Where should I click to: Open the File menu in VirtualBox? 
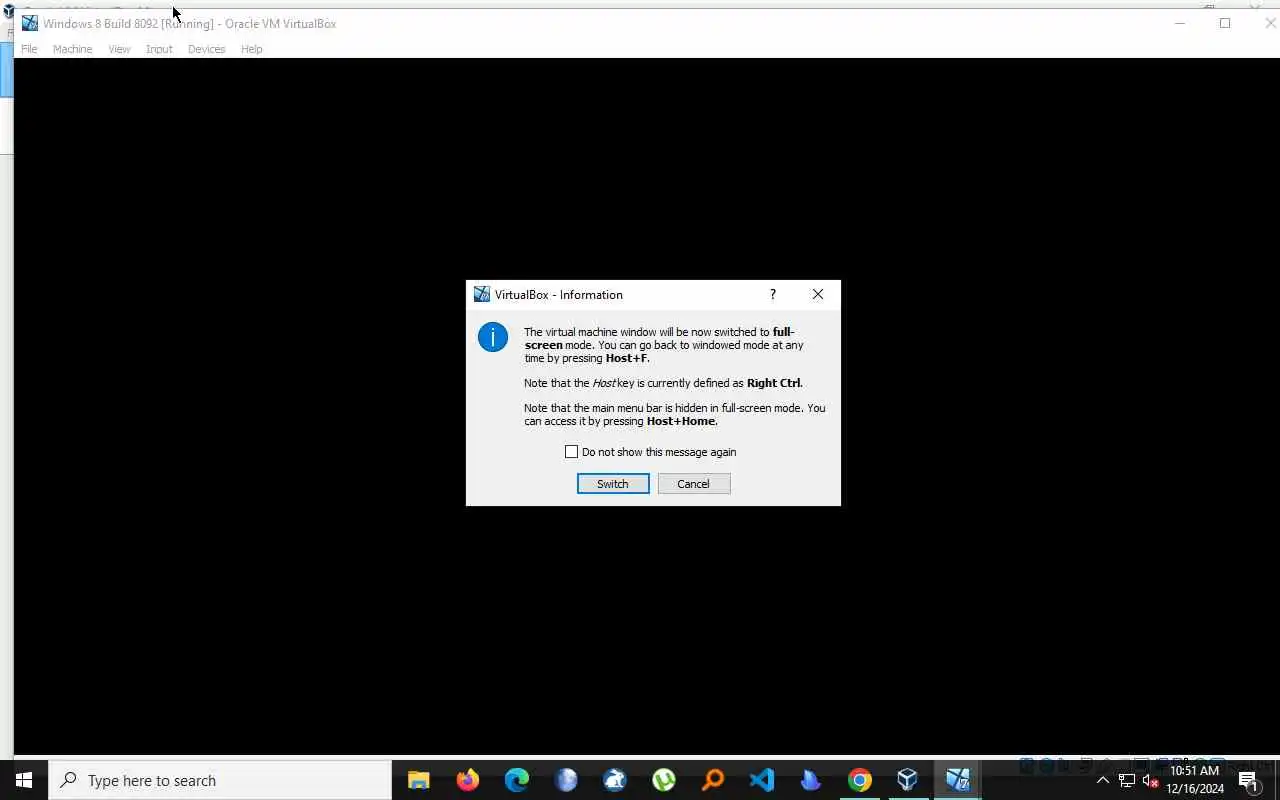[29, 49]
